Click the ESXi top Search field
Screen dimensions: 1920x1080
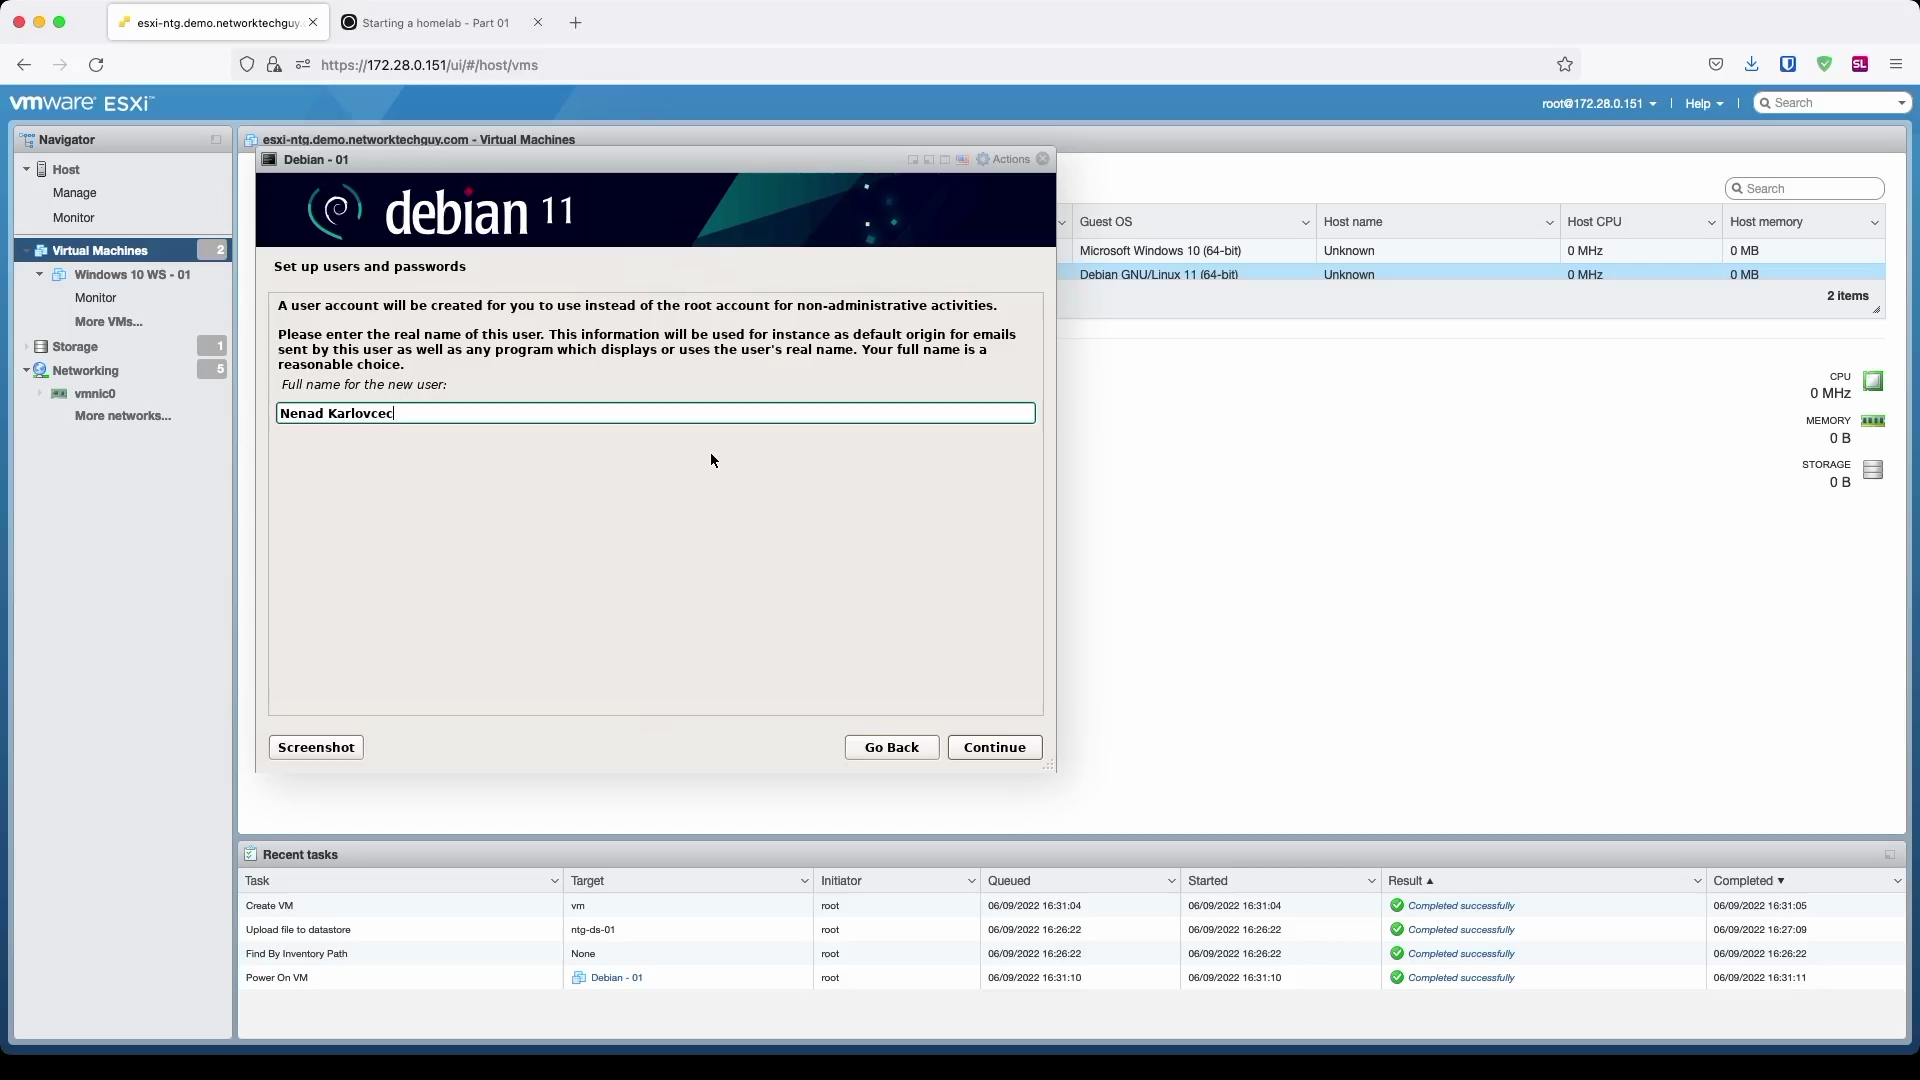1833,103
